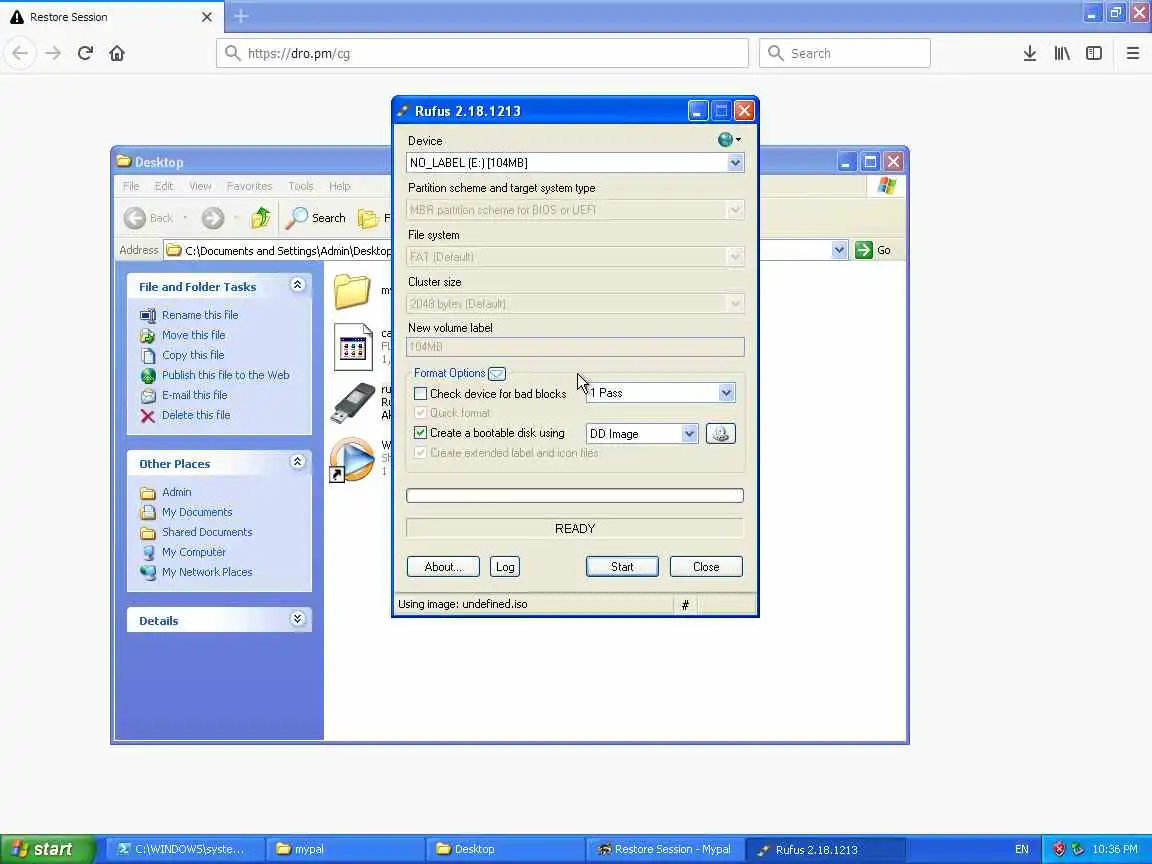The image size is (1152, 864).
Task: Click the My Network Places icon
Action: (x=148, y=572)
